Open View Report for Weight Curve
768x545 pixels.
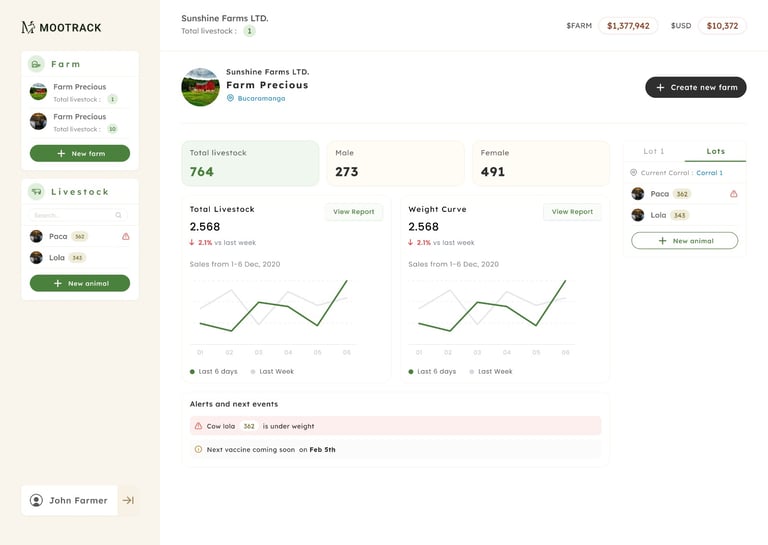point(572,212)
